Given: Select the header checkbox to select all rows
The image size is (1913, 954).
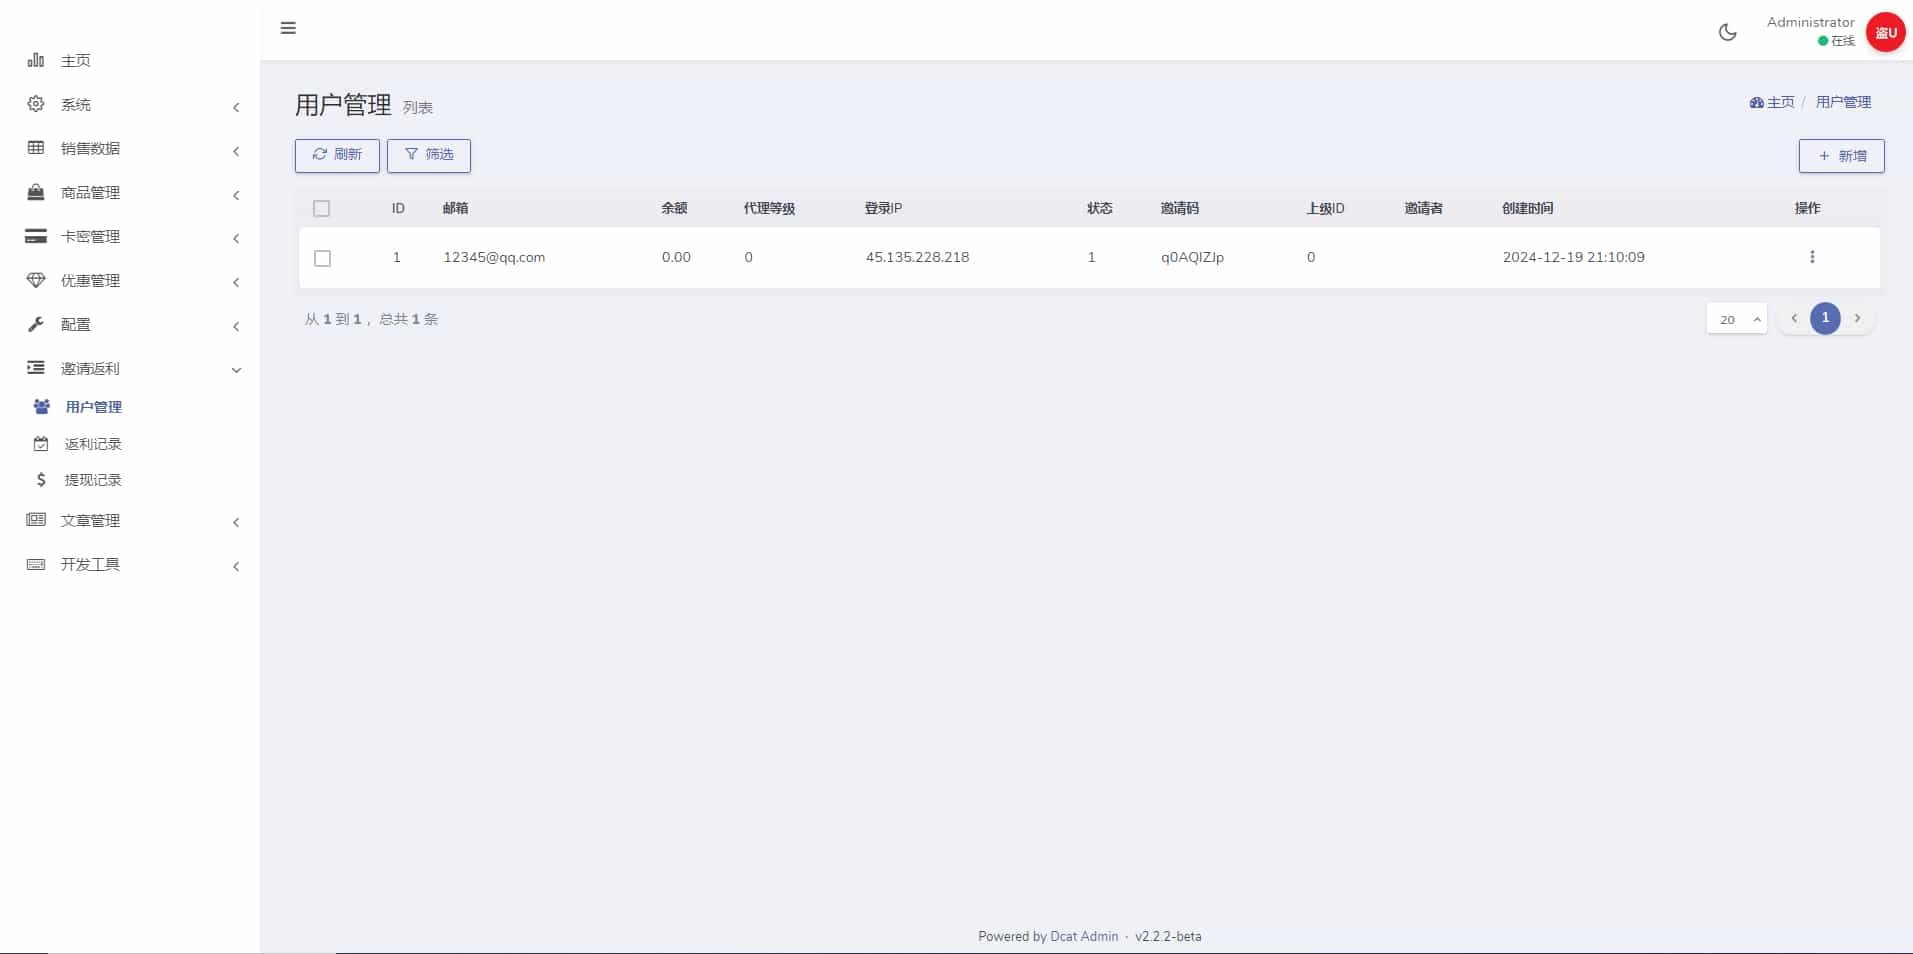Looking at the screenshot, I should (321, 208).
